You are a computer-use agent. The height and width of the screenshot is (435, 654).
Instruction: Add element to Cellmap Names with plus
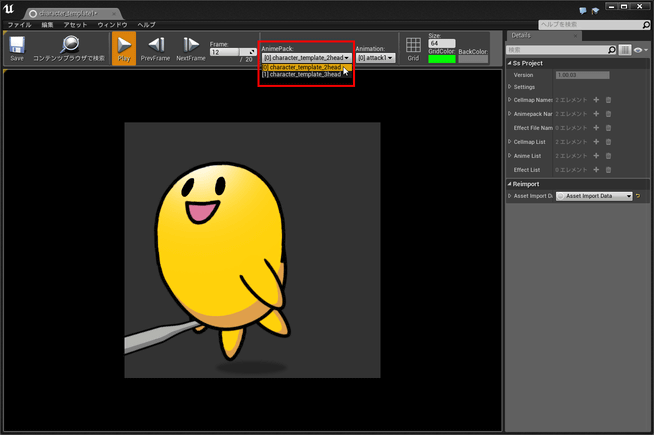click(596, 100)
